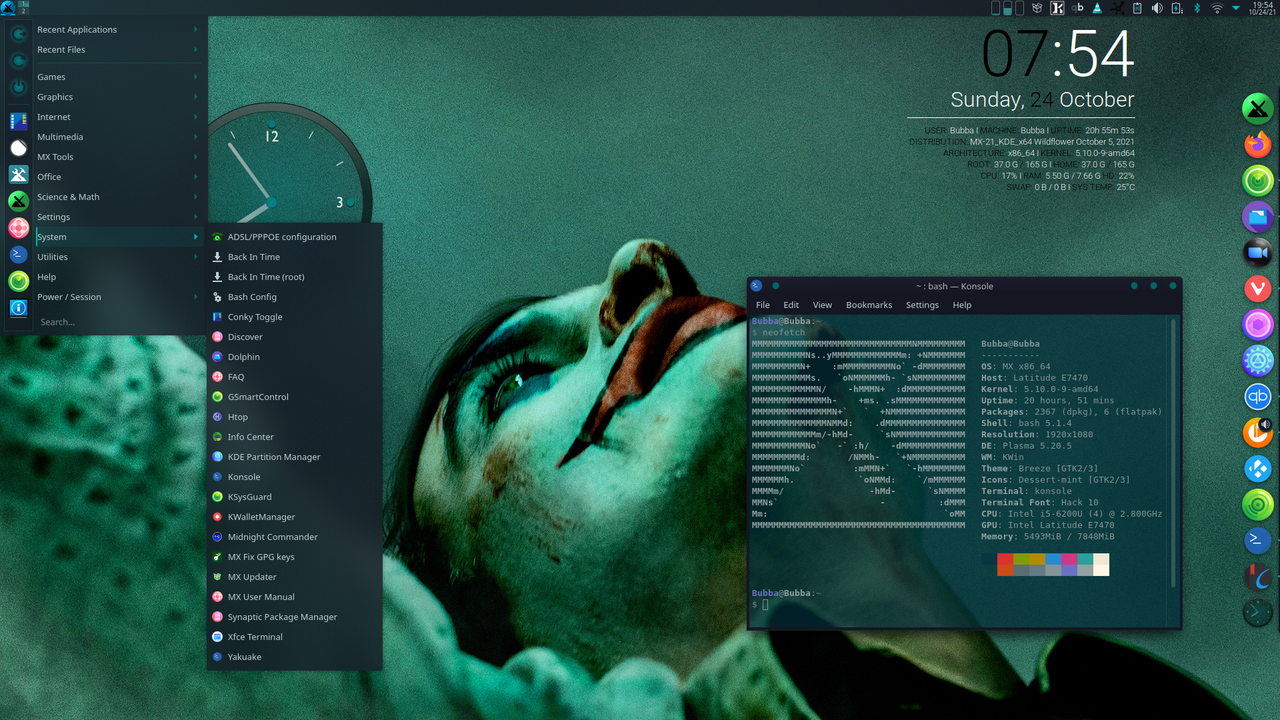Click the K icon in system tray
The image size is (1280, 720).
pos(1057,8)
